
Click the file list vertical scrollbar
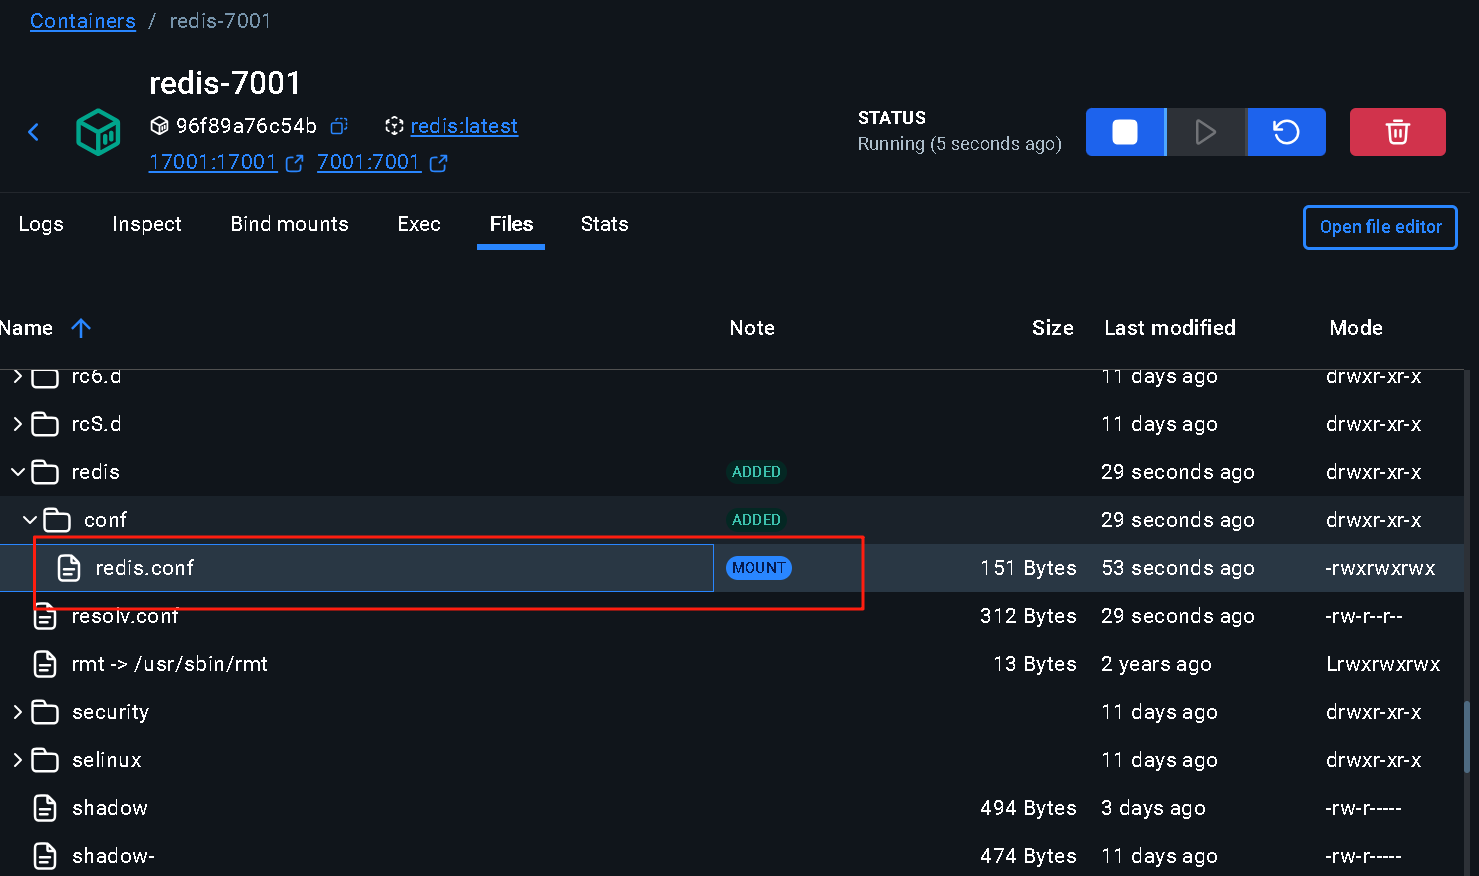[x=1467, y=736]
